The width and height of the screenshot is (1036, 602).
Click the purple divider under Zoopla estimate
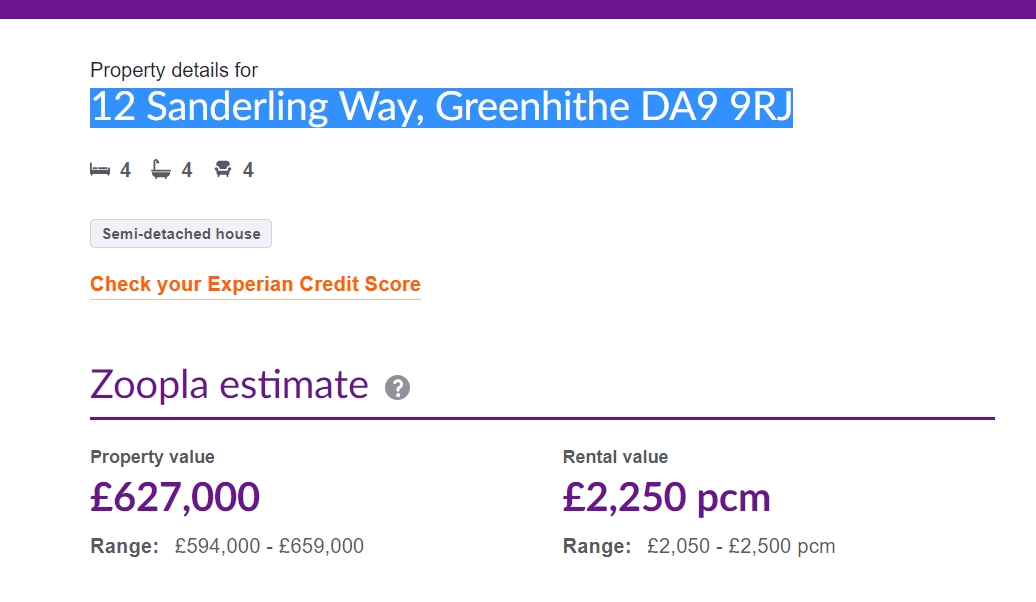tap(542, 418)
